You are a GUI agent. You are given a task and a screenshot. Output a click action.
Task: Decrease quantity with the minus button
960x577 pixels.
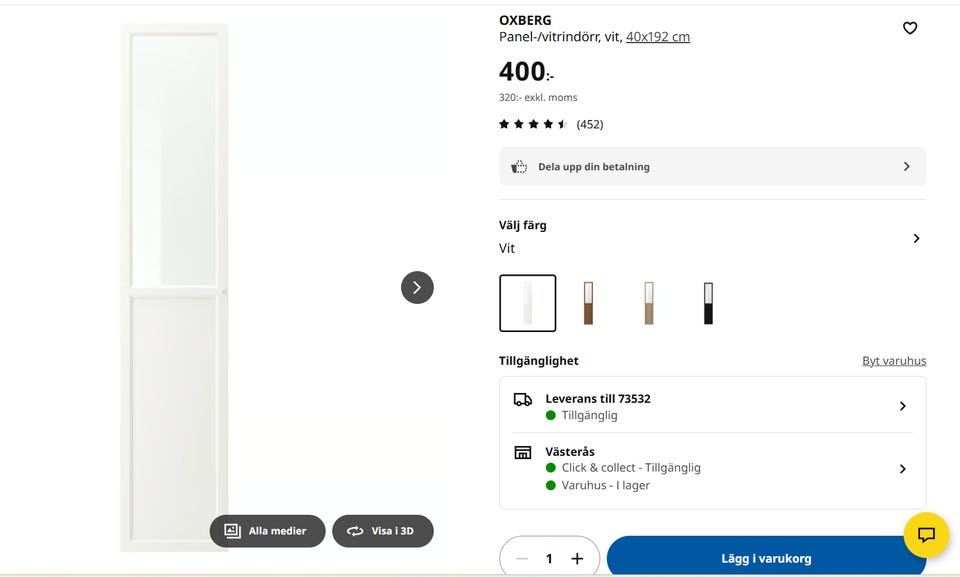(x=522, y=559)
